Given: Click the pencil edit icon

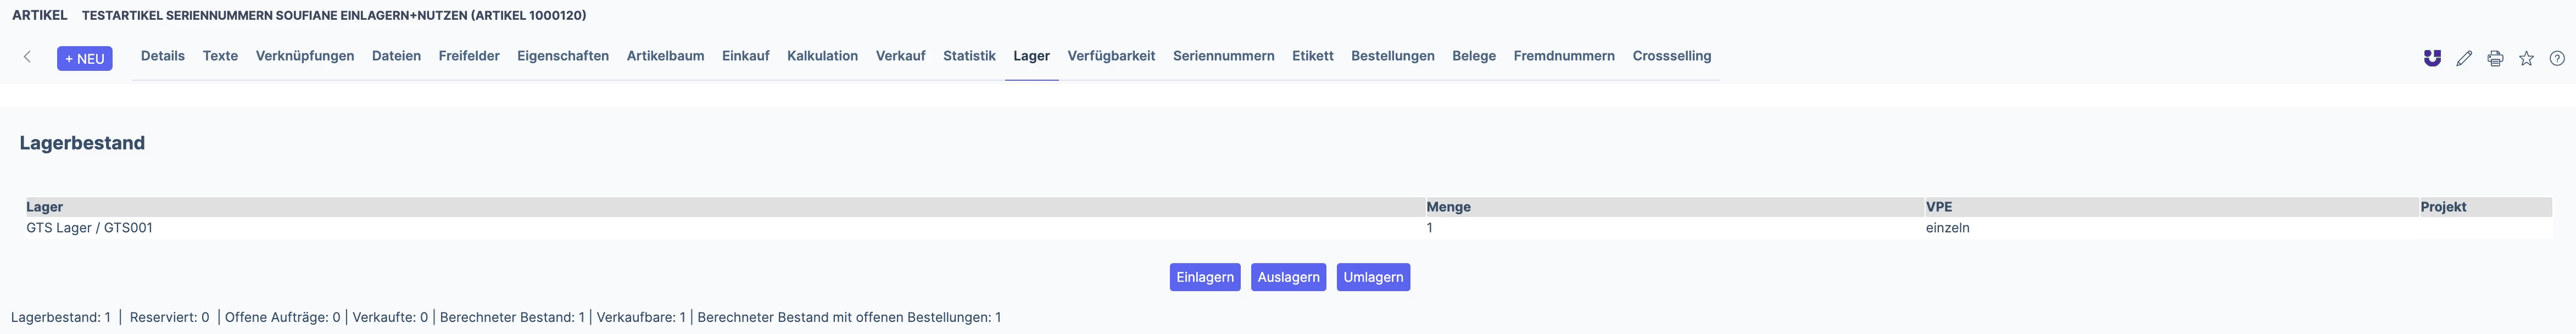Looking at the screenshot, I should (x=2464, y=58).
